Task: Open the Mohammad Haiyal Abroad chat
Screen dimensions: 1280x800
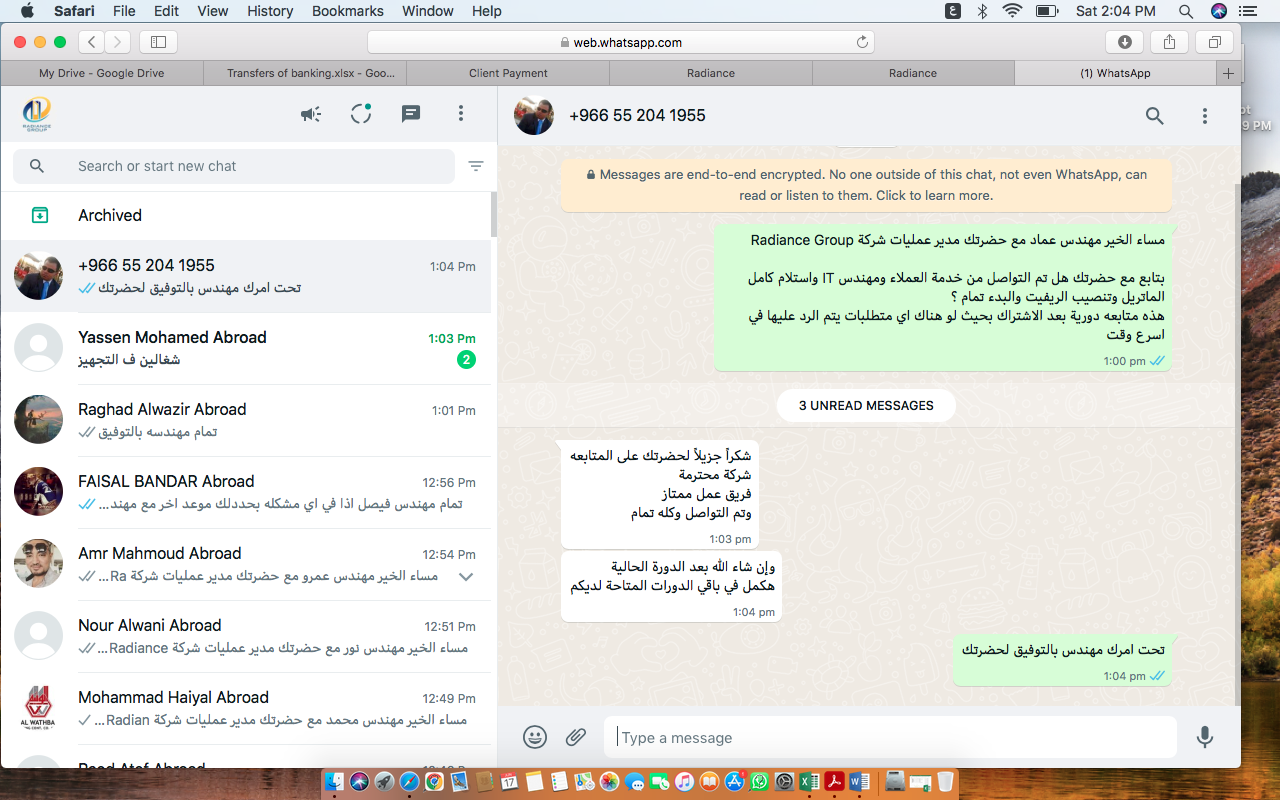Action: click(245, 708)
